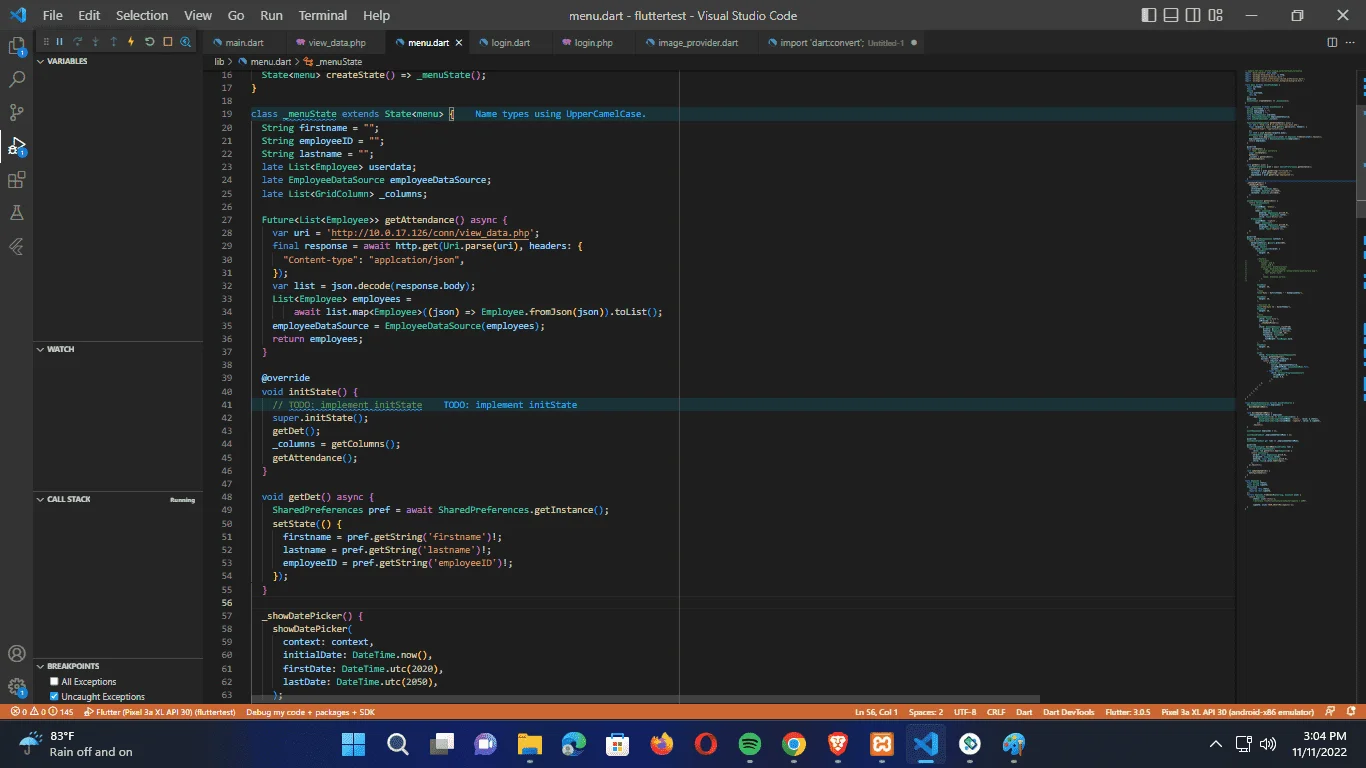Pause the debug session
1366x768 pixels.
pyautogui.click(x=59, y=42)
